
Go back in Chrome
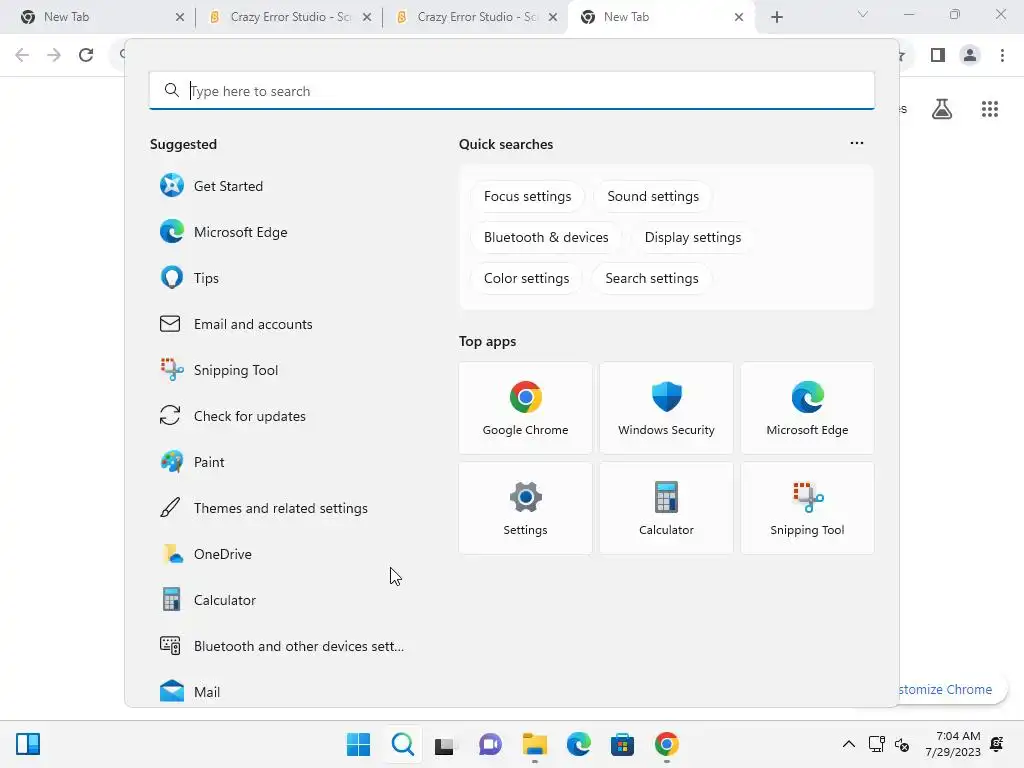(x=22, y=55)
